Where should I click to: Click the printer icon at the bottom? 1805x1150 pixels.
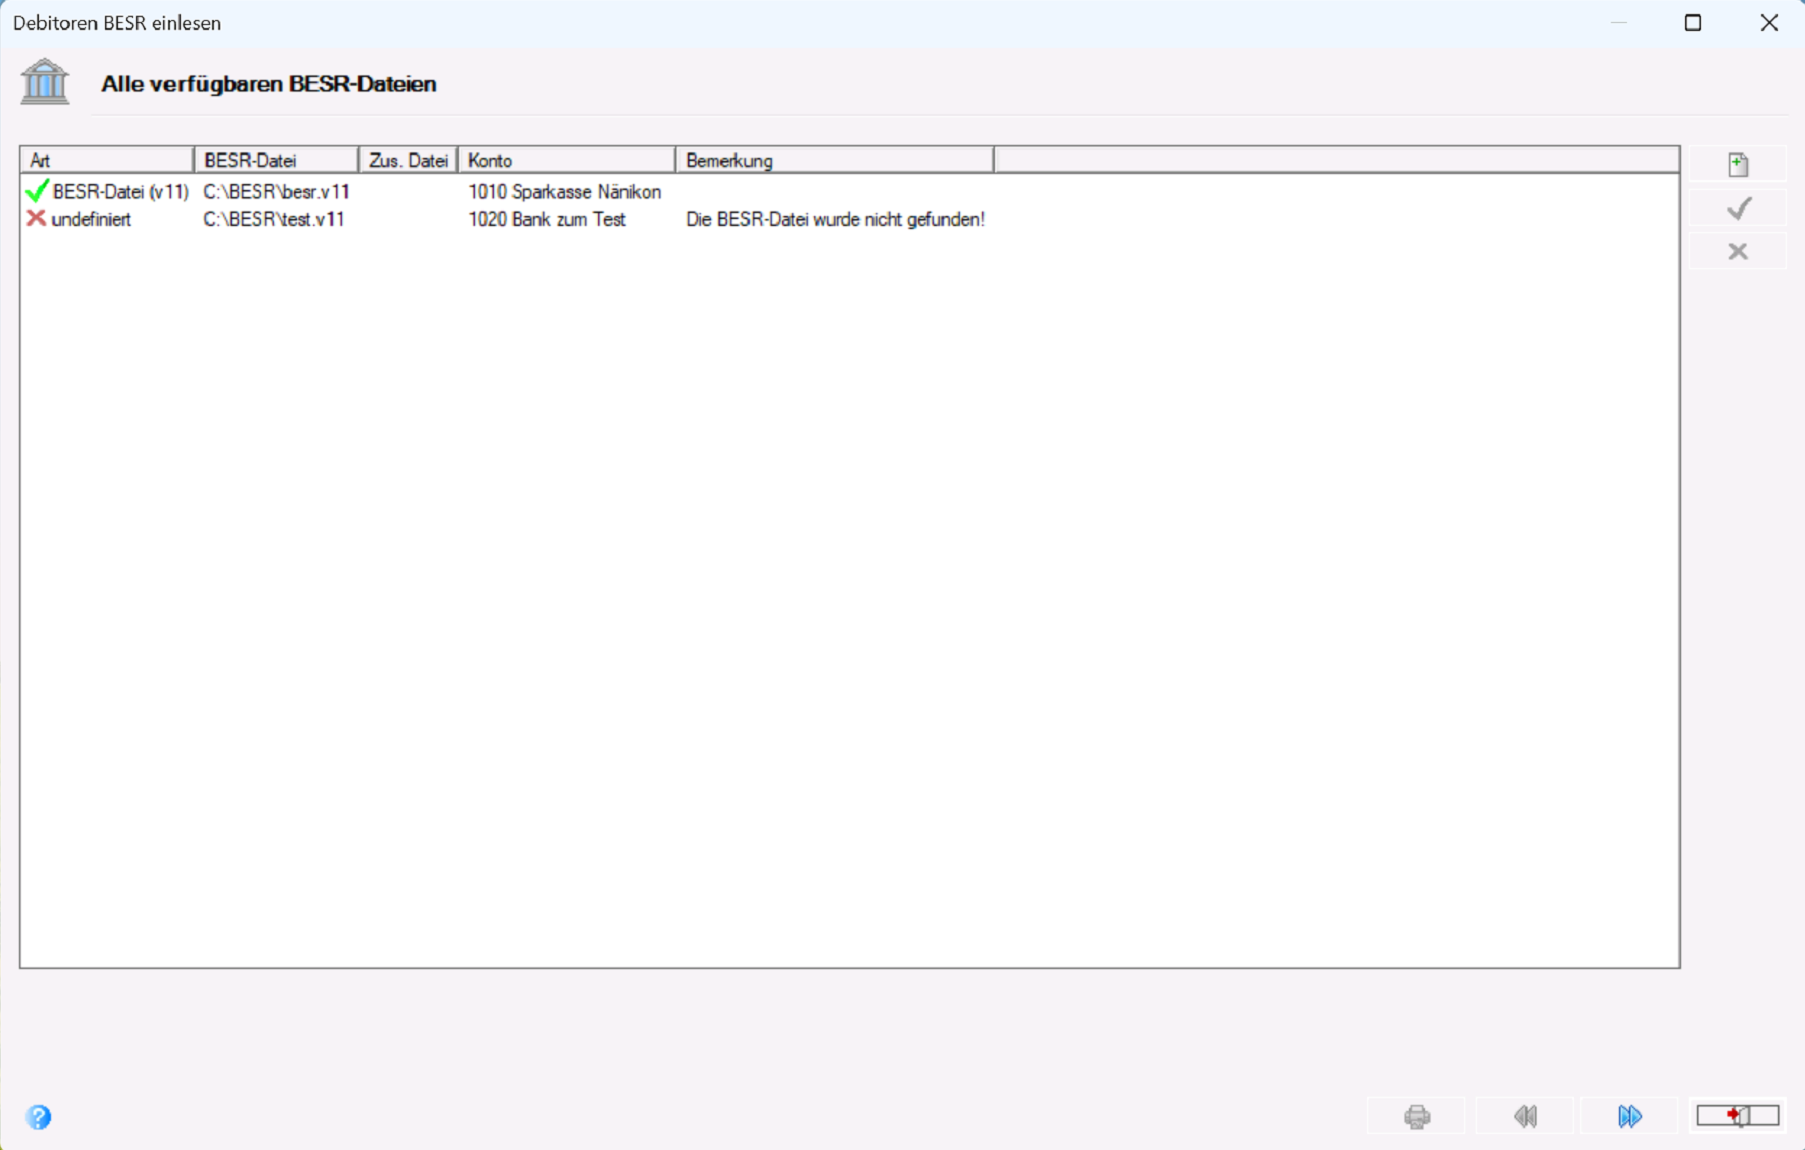click(x=1417, y=1116)
